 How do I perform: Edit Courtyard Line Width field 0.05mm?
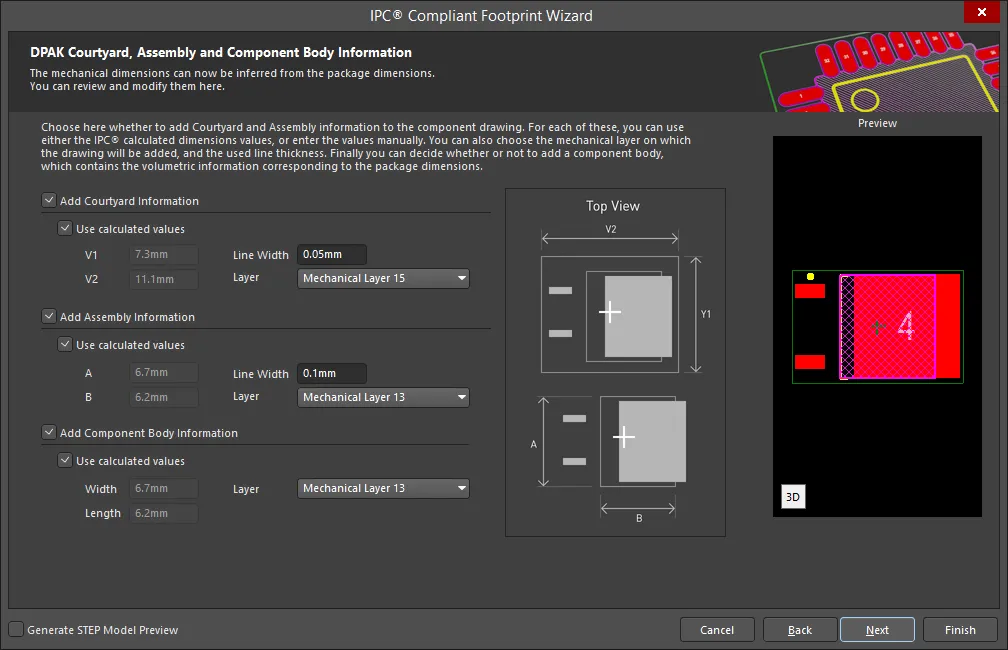tap(332, 255)
